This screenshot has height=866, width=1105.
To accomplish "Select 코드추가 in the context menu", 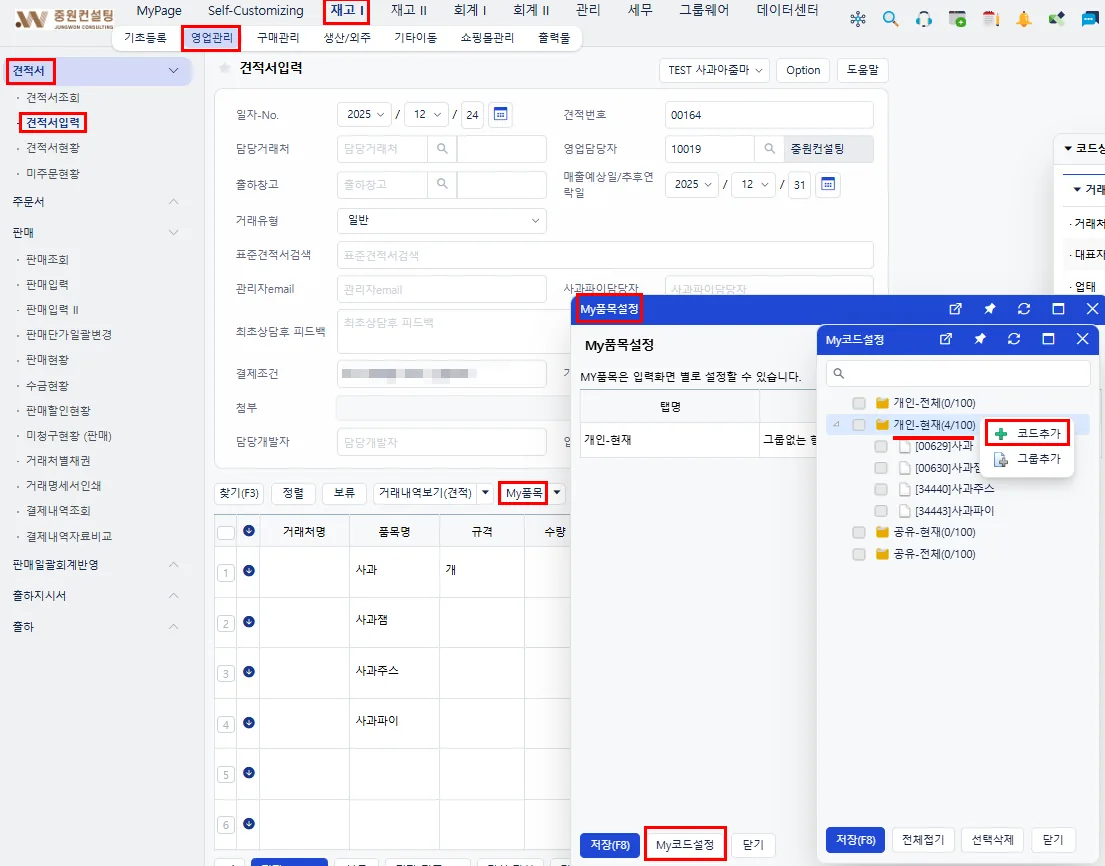I will [x=1028, y=433].
